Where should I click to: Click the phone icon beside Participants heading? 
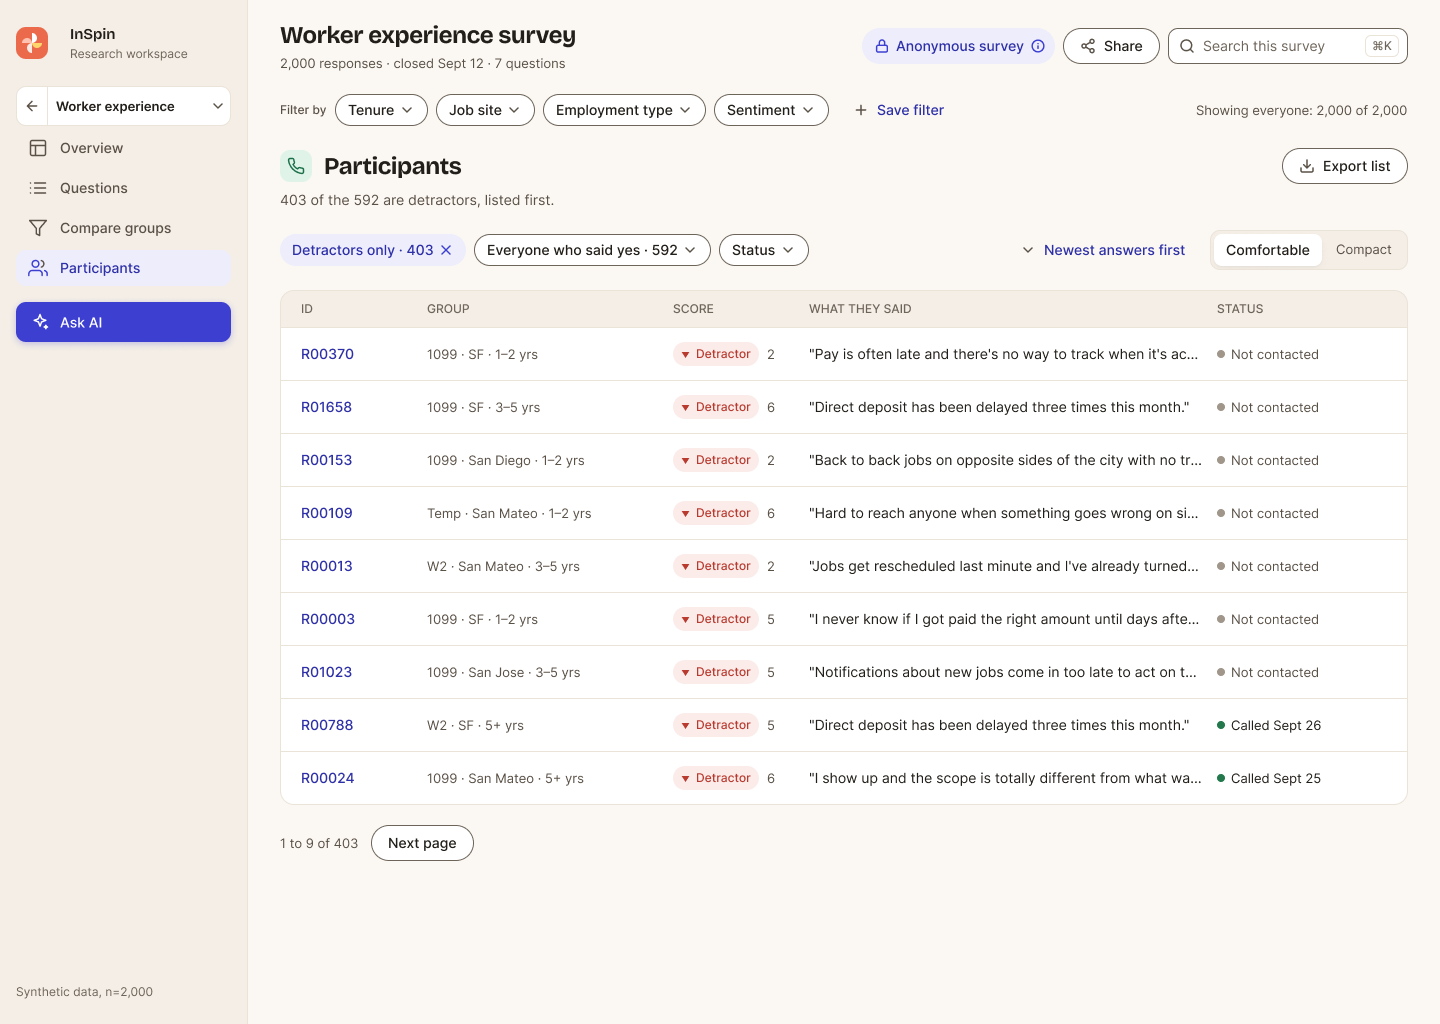[x=296, y=166]
